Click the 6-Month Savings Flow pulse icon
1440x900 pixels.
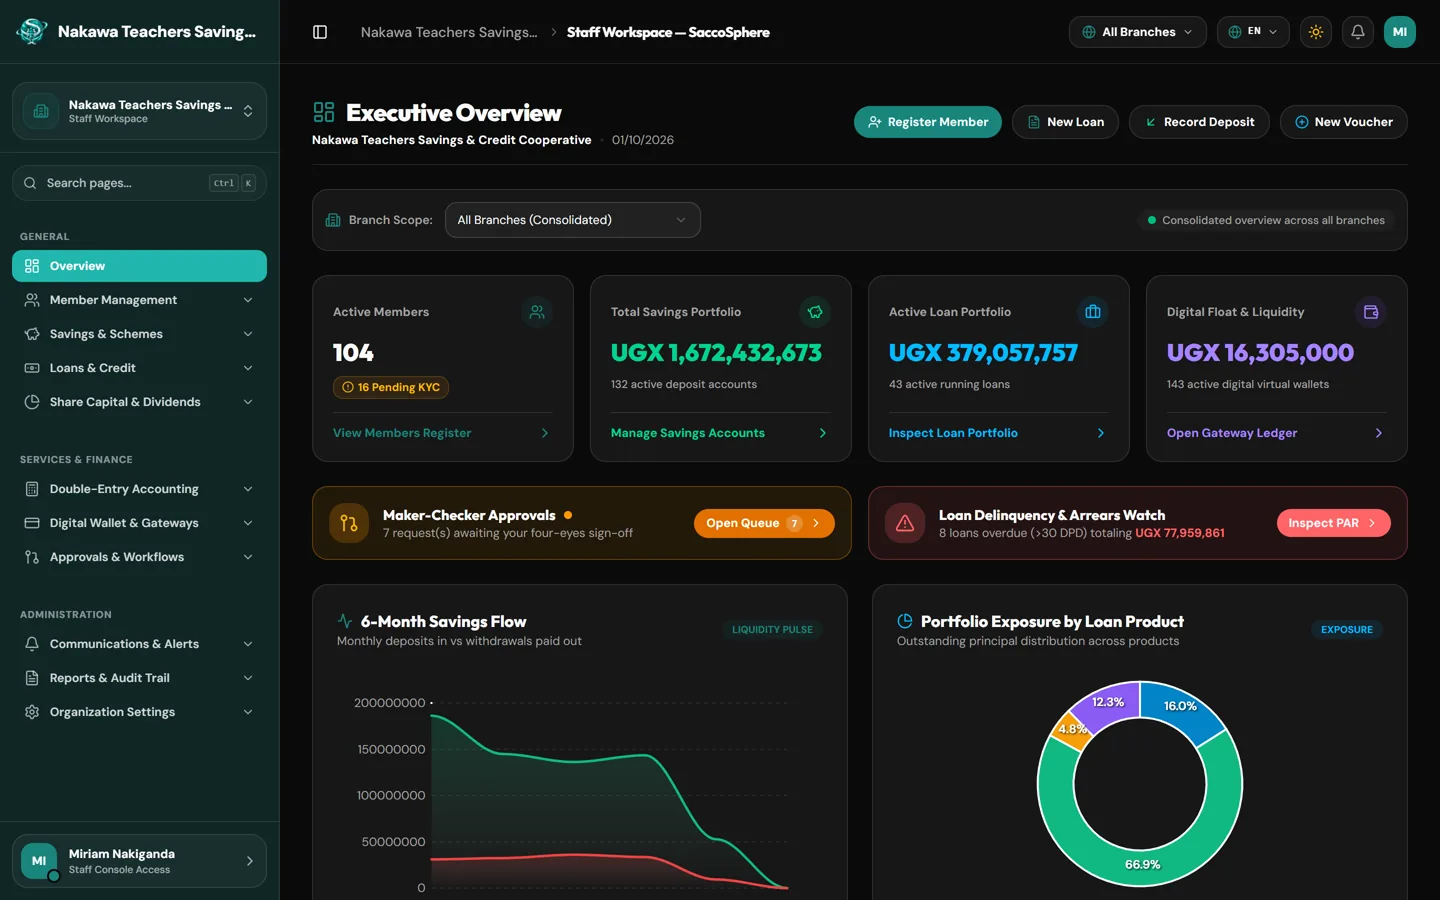(x=345, y=621)
